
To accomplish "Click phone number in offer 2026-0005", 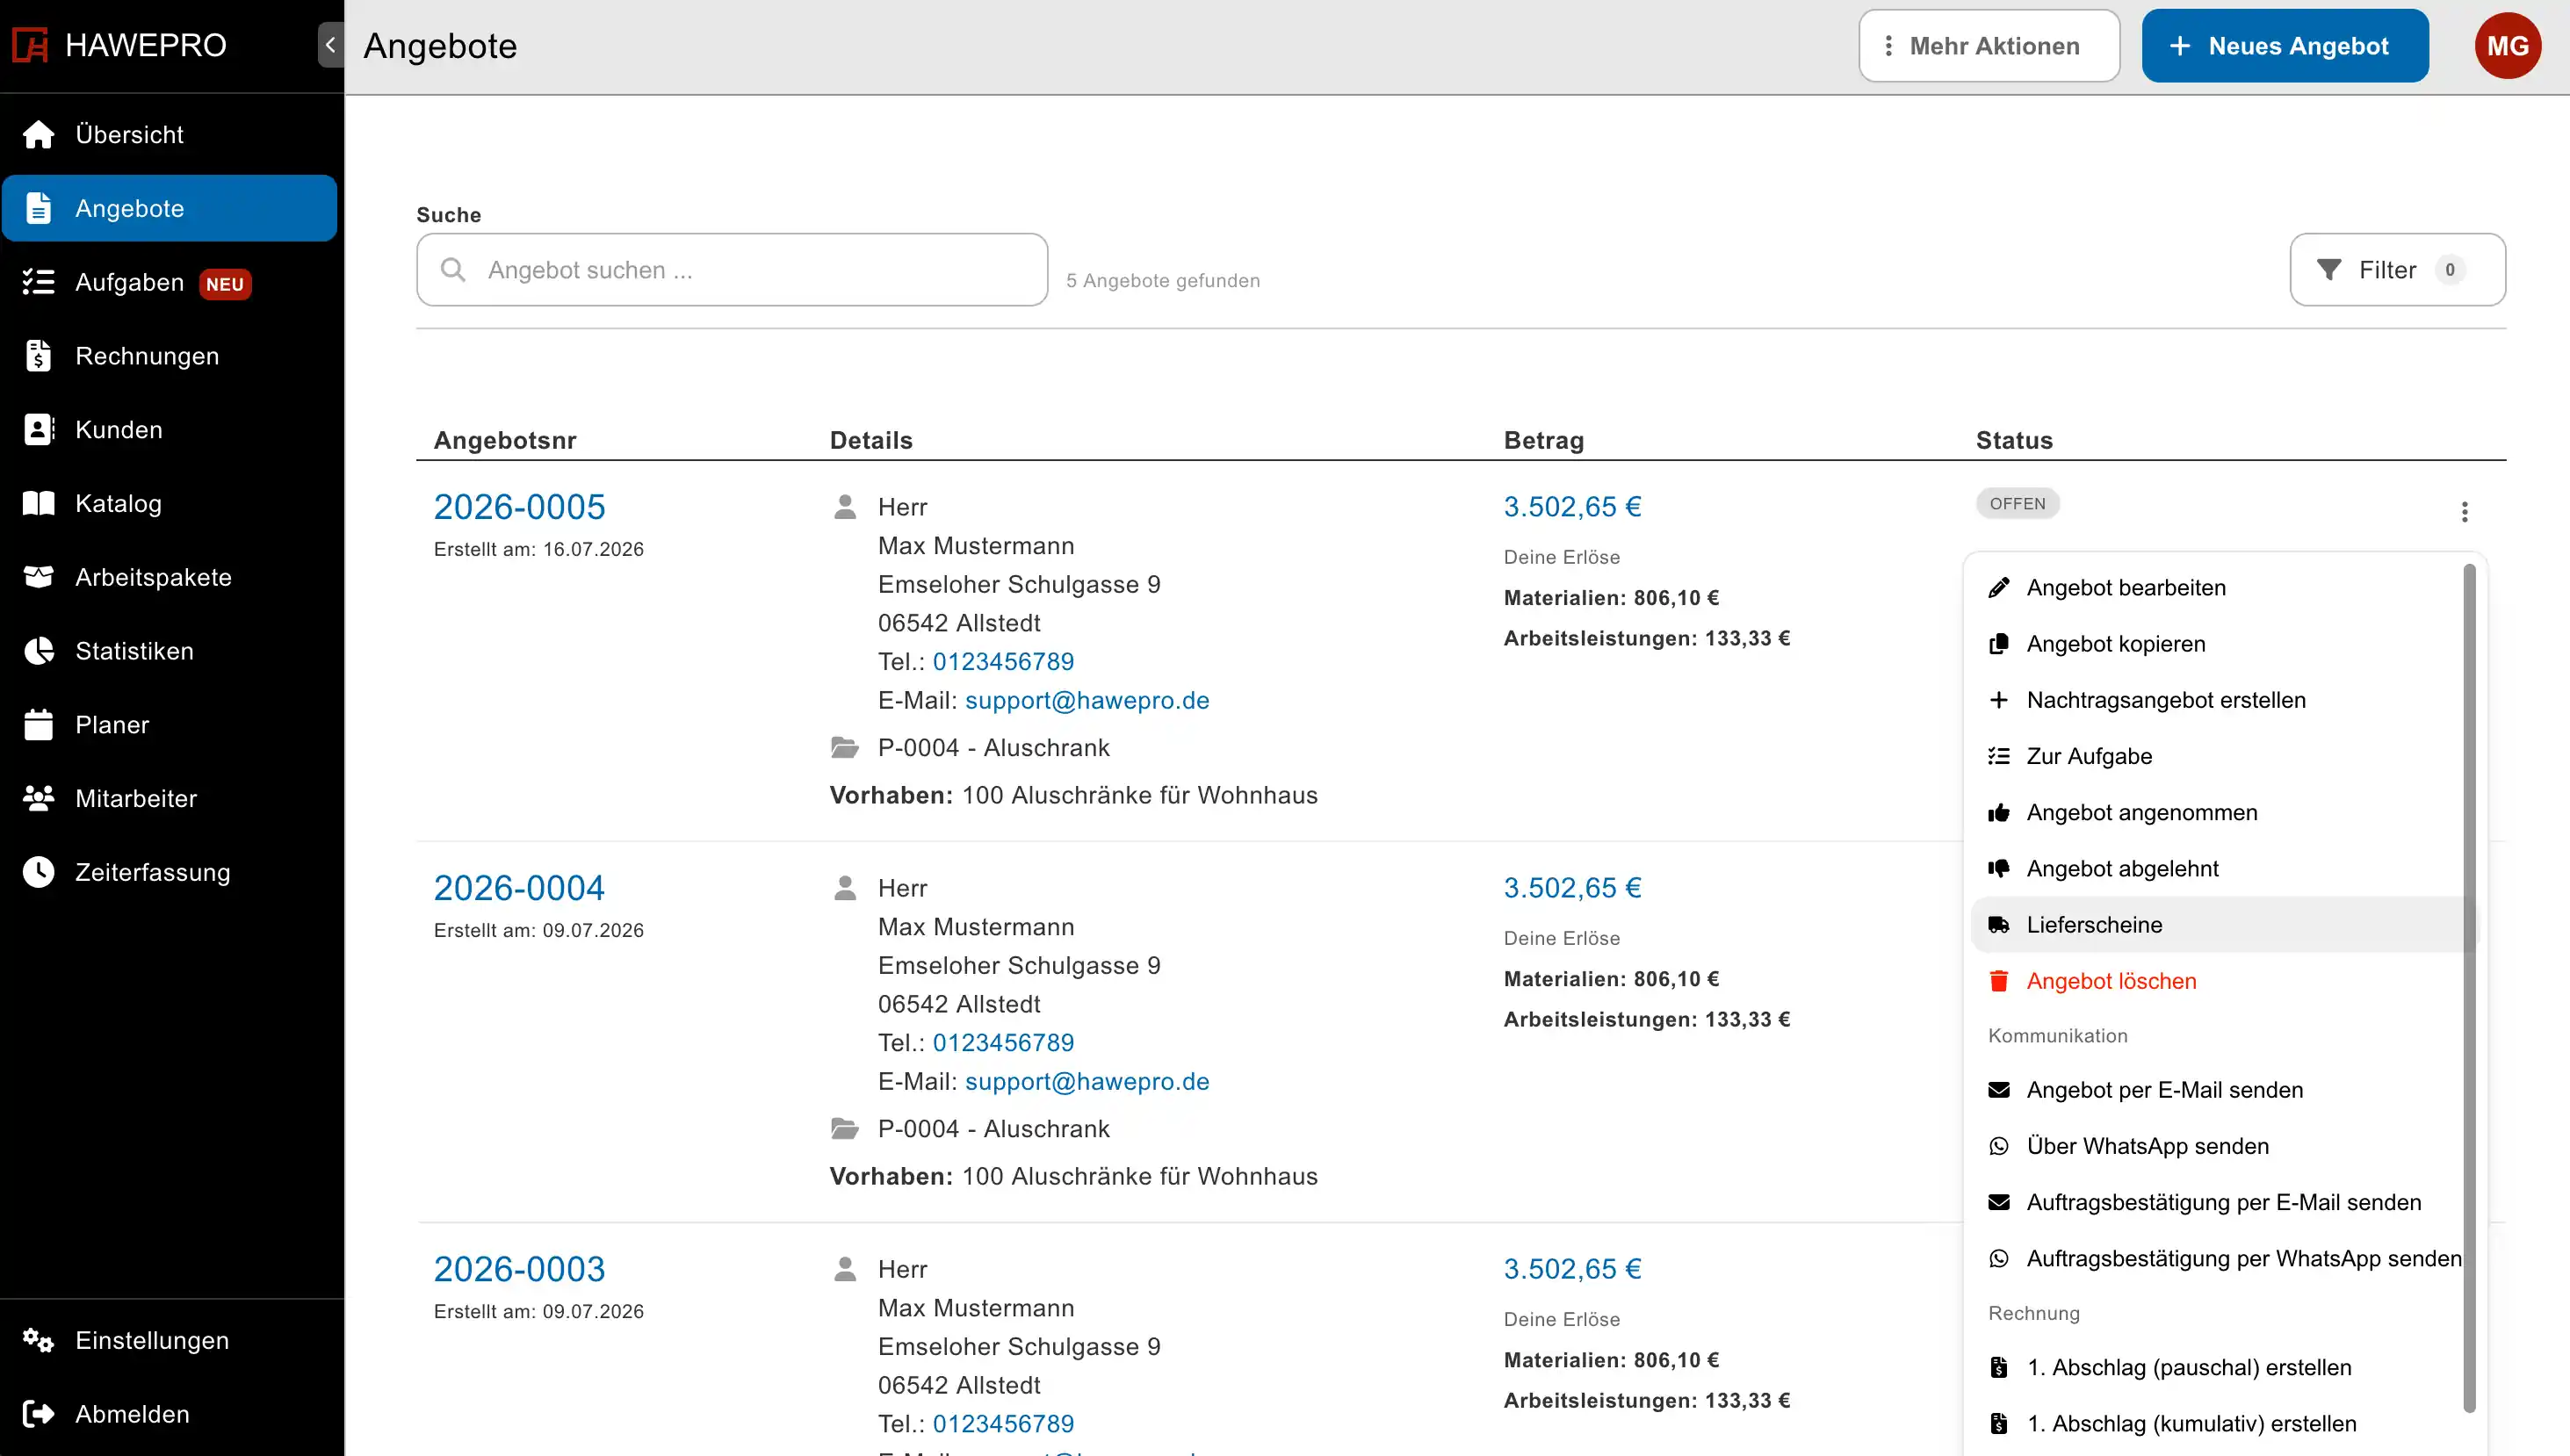I will click(1003, 662).
